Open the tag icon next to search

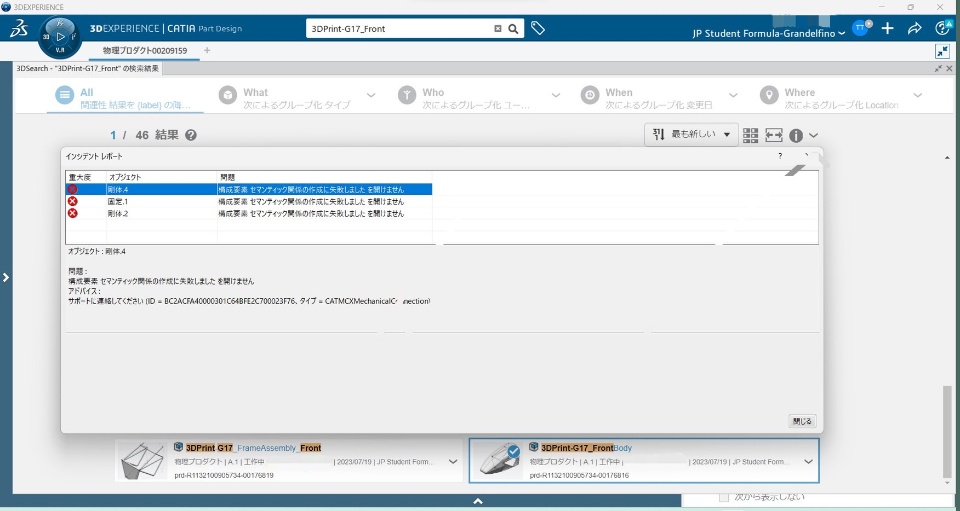click(538, 28)
